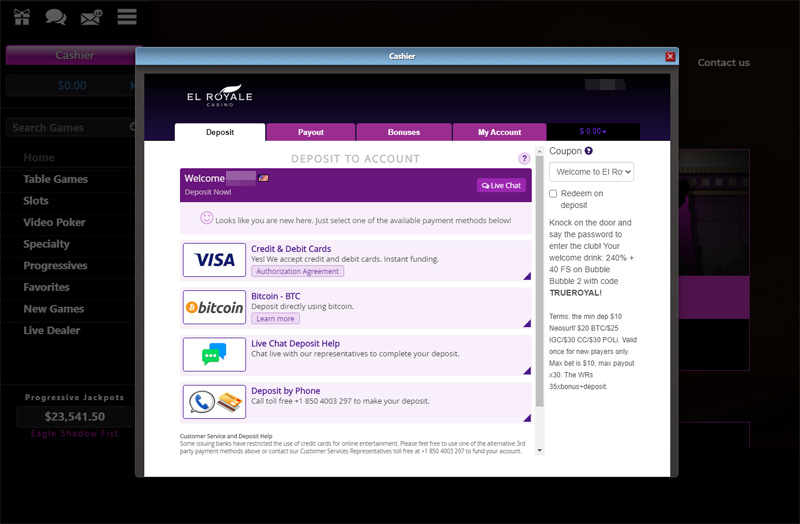The width and height of the screenshot is (800, 524).
Task: Open New Games category
Action: click(54, 309)
